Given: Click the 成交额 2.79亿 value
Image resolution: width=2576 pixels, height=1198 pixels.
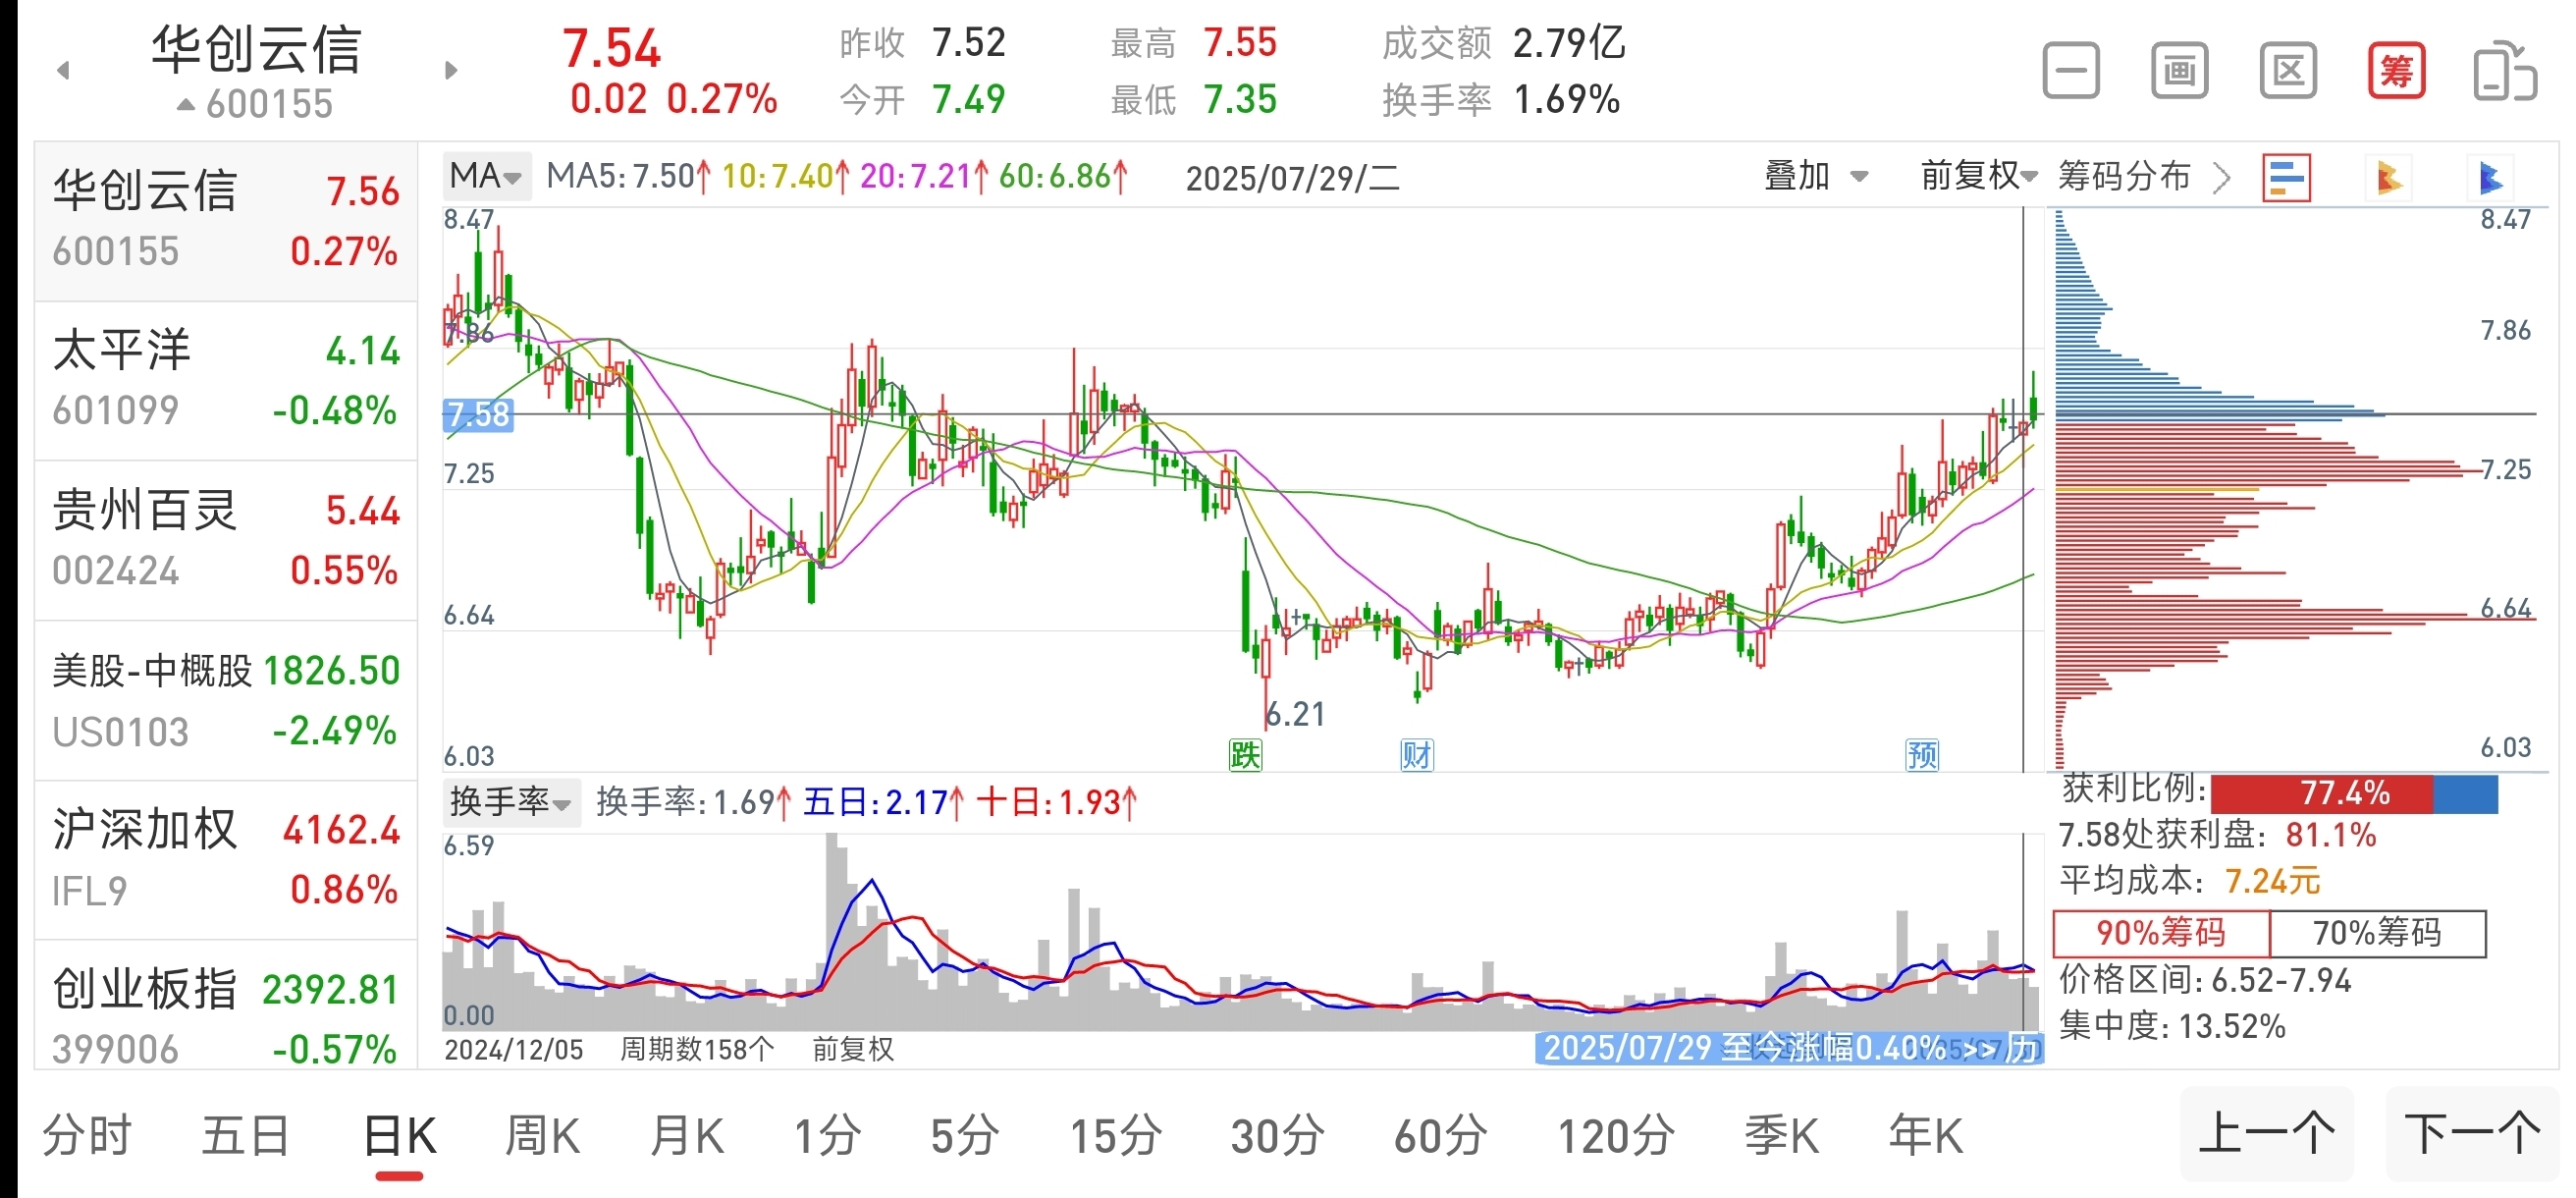Looking at the screenshot, I should [1569, 43].
